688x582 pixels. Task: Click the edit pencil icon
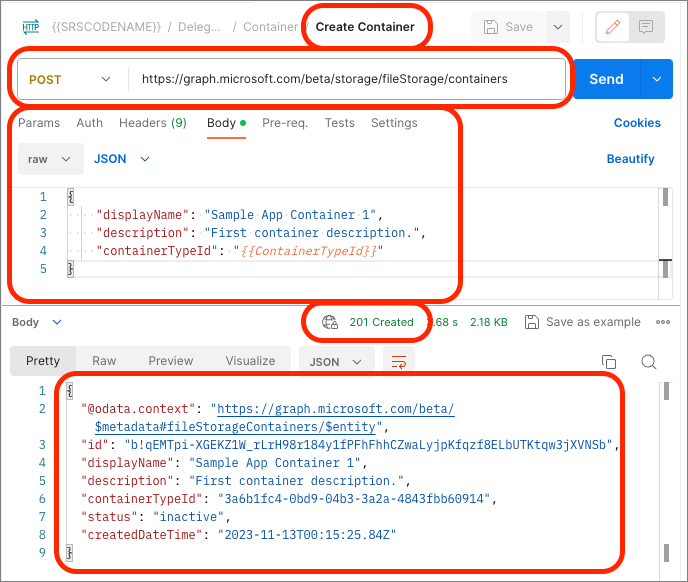pos(613,27)
